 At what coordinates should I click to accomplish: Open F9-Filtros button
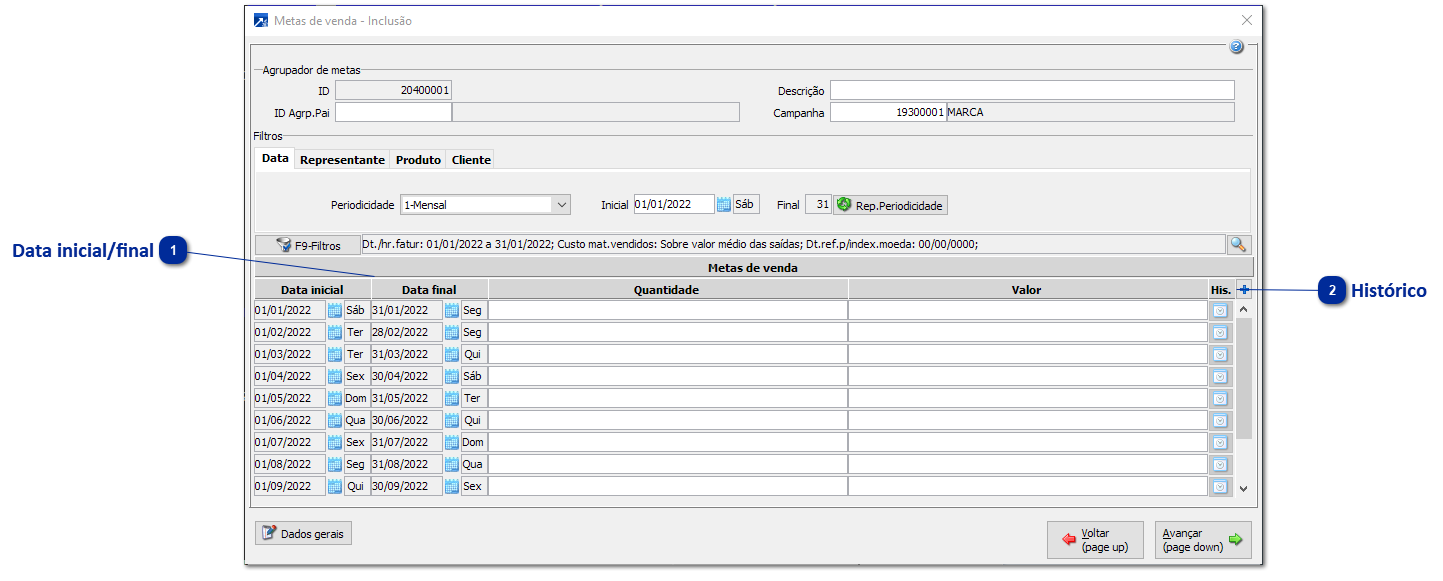(x=308, y=245)
